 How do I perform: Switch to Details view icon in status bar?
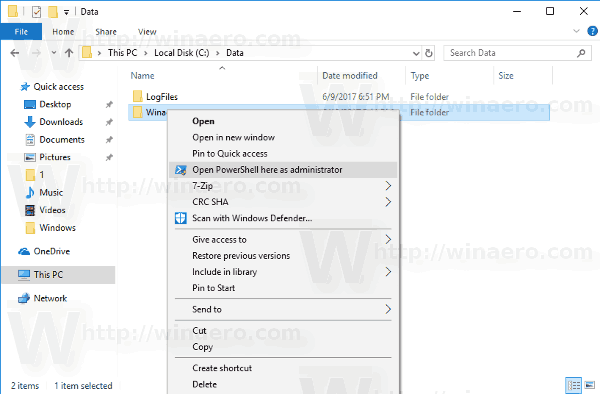point(573,385)
